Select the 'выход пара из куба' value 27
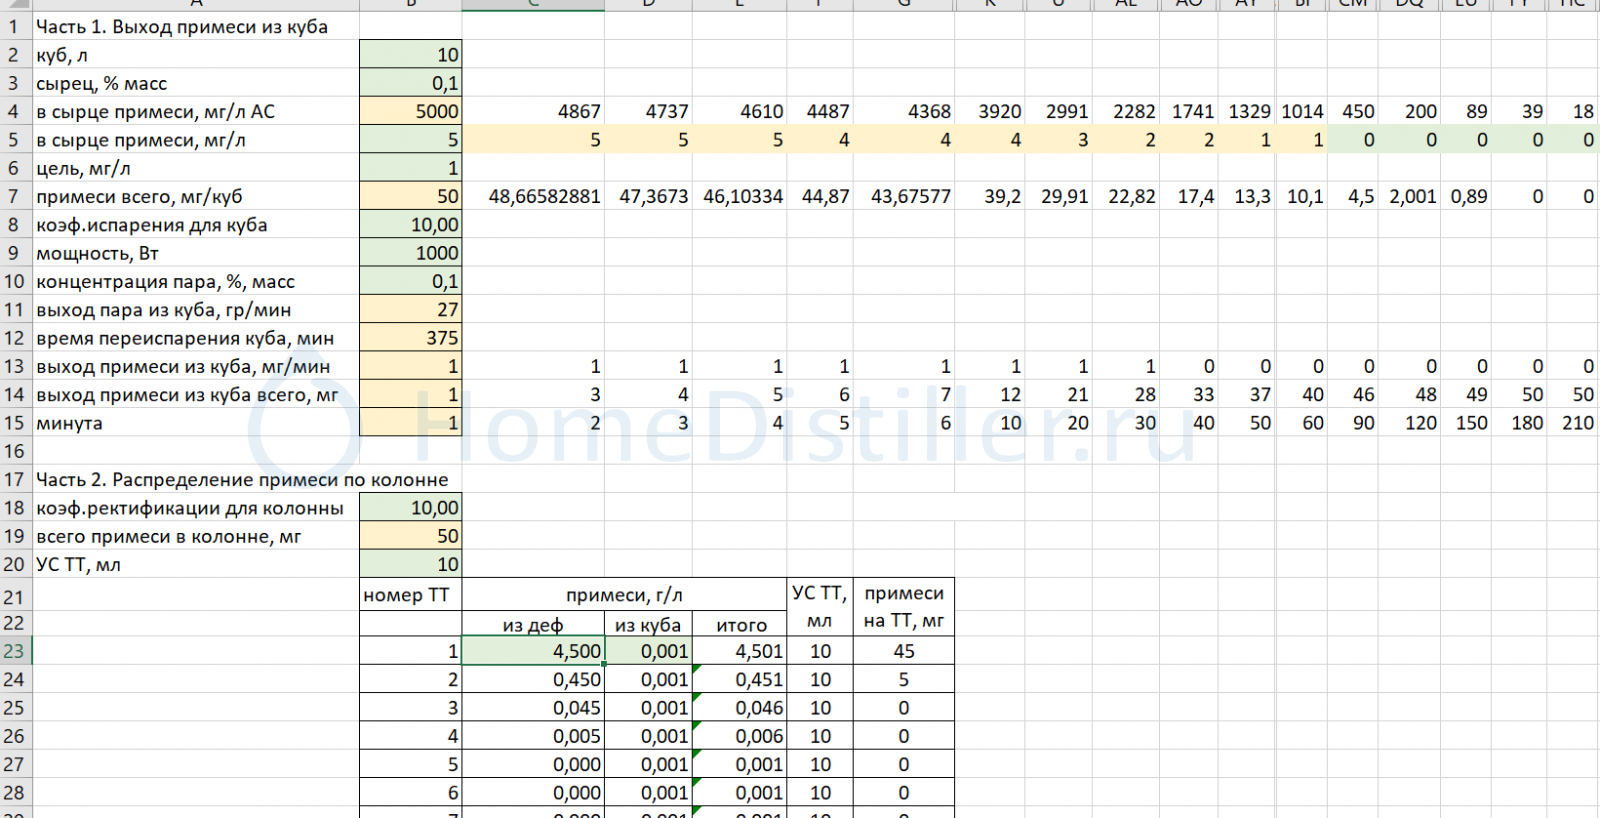Screen dimensions: 1600x818 410,310
